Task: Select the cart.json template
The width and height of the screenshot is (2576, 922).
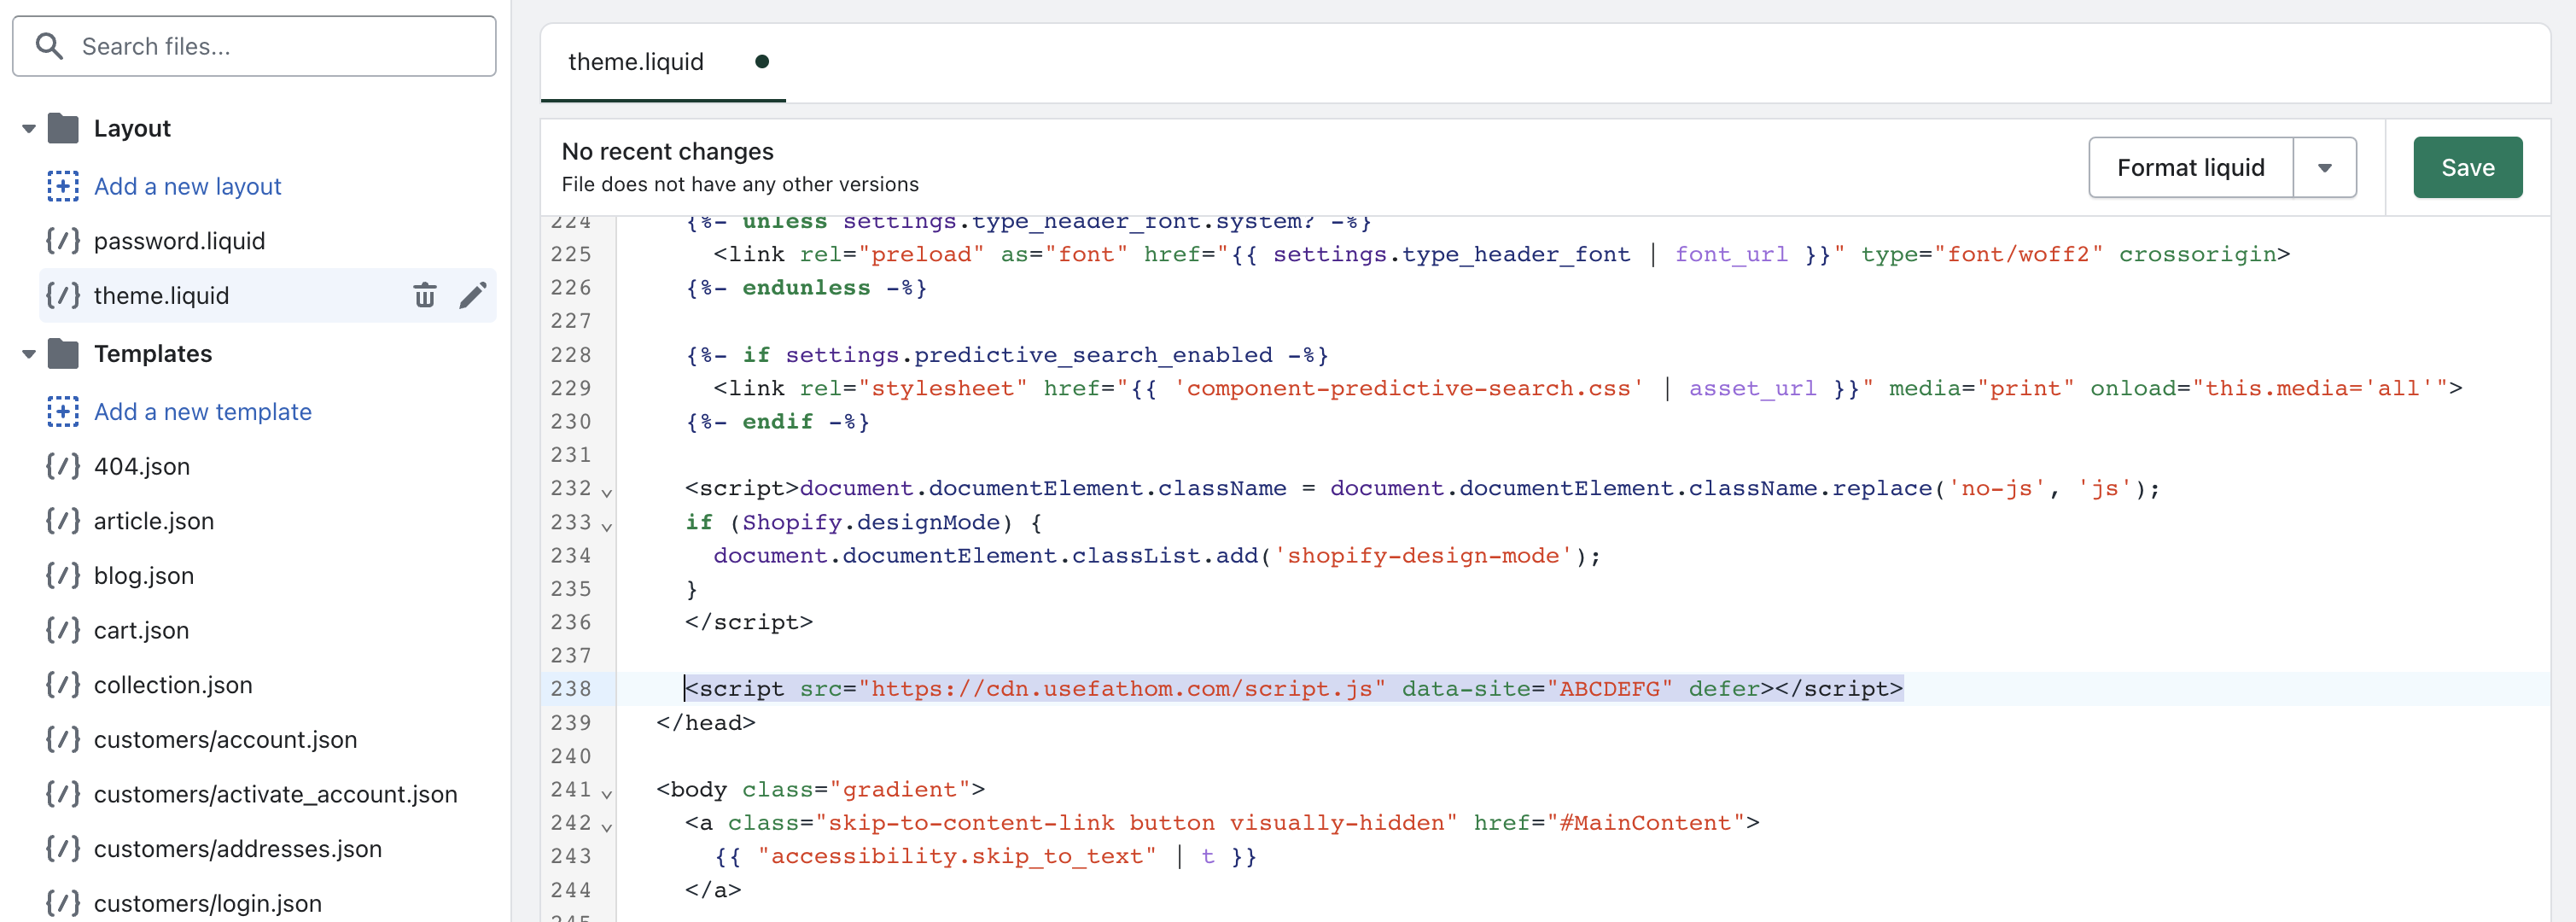Action: (140, 627)
